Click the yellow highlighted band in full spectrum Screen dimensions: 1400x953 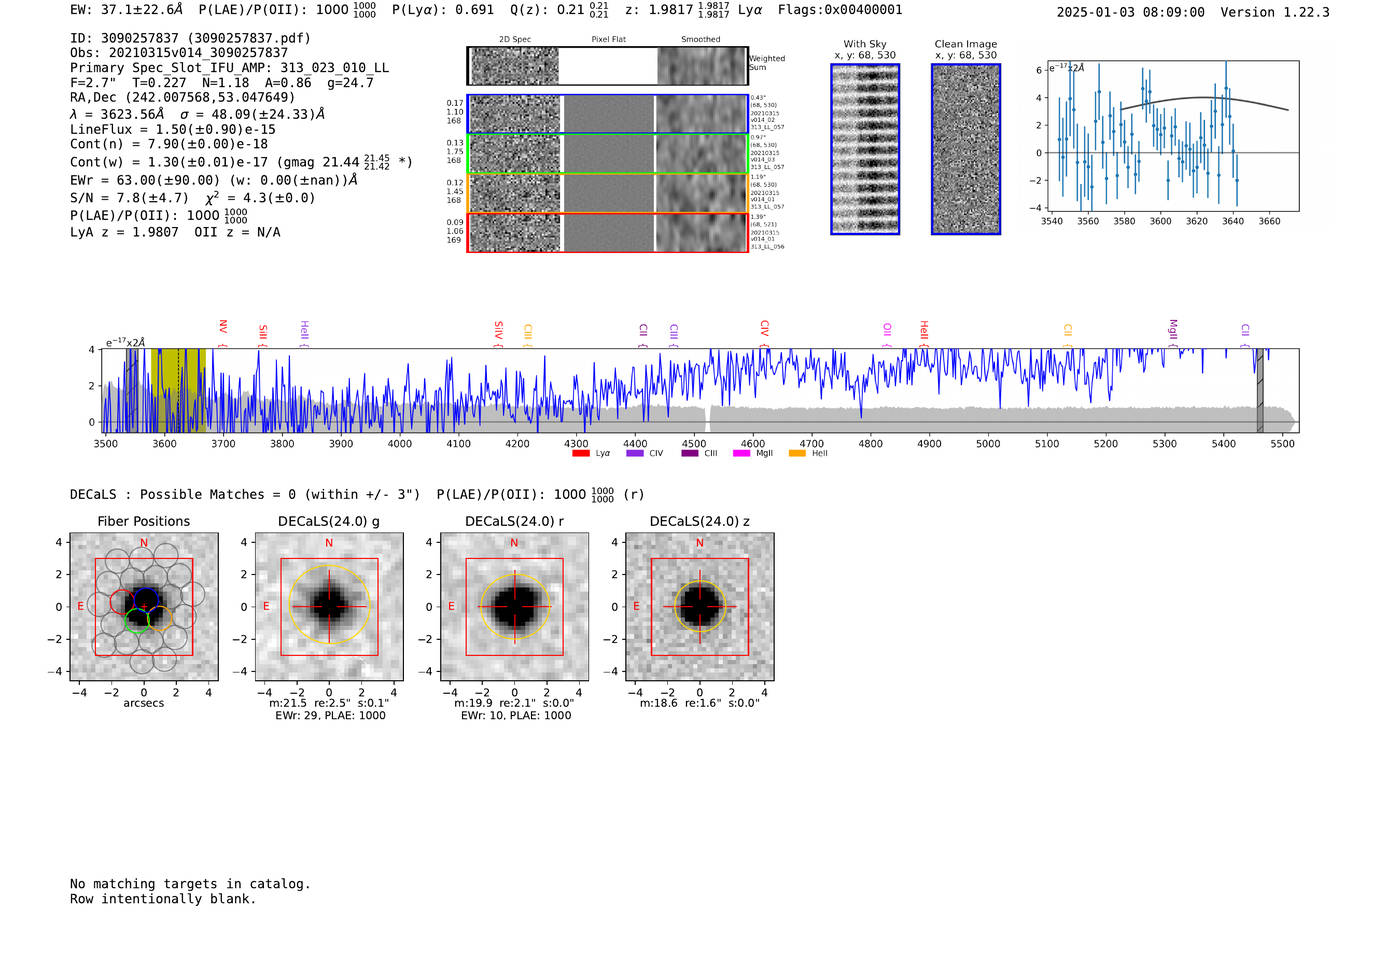point(180,390)
